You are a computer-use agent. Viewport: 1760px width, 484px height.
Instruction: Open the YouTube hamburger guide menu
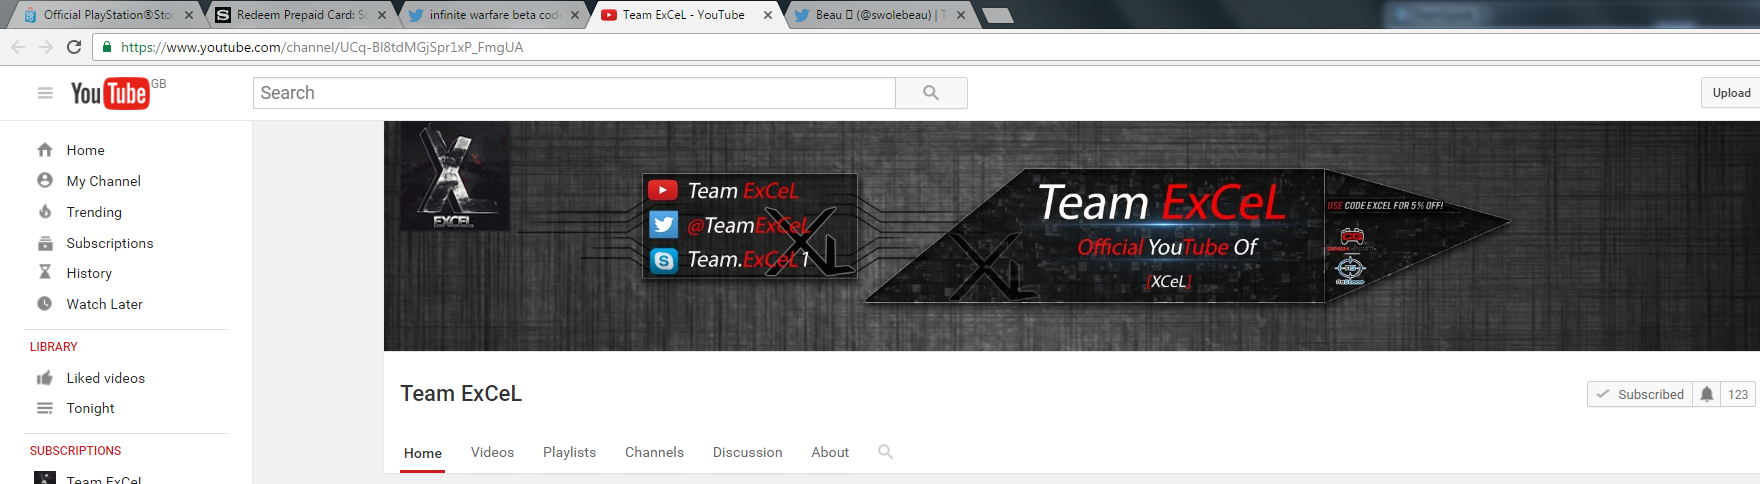(45, 93)
